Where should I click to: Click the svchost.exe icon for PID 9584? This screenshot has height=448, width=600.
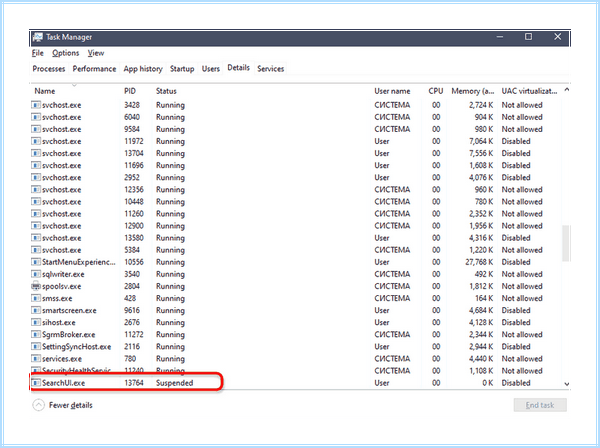[x=36, y=129]
